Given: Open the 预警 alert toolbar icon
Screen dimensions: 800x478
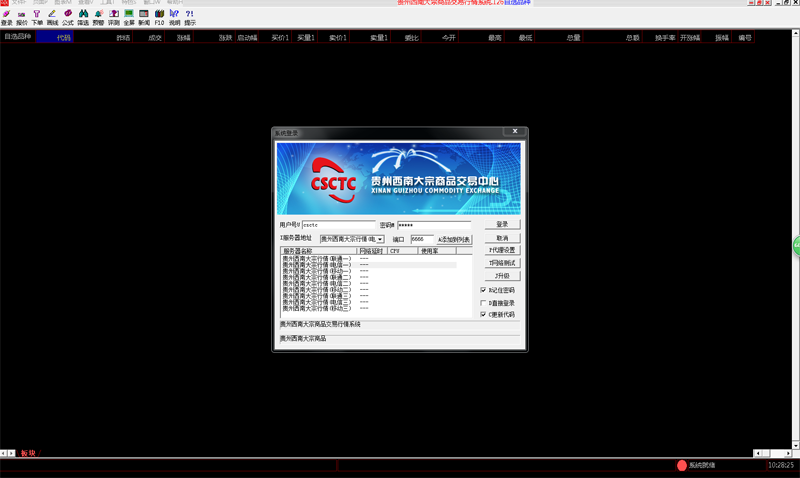Looking at the screenshot, I should point(98,17).
